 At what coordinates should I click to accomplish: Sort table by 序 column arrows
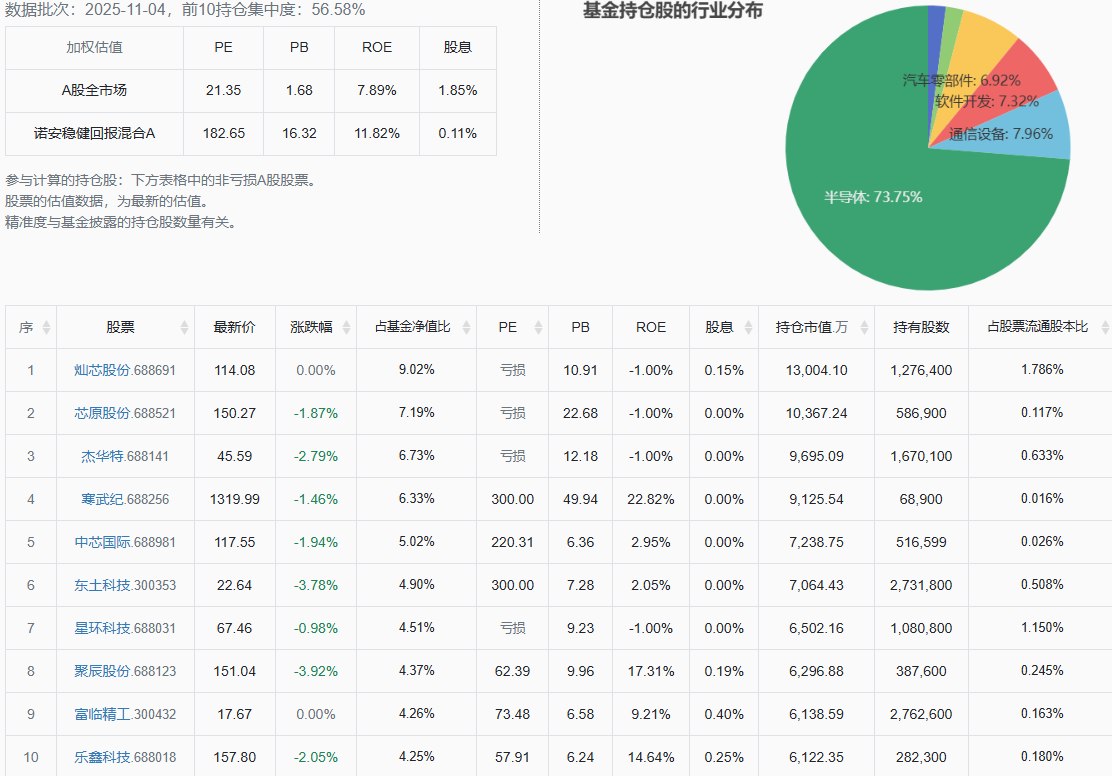point(46,328)
